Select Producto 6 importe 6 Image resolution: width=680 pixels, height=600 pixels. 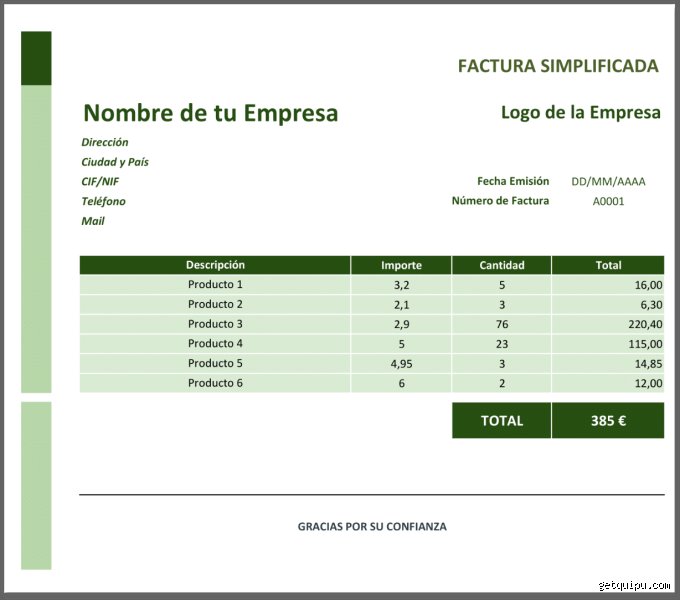click(x=401, y=383)
